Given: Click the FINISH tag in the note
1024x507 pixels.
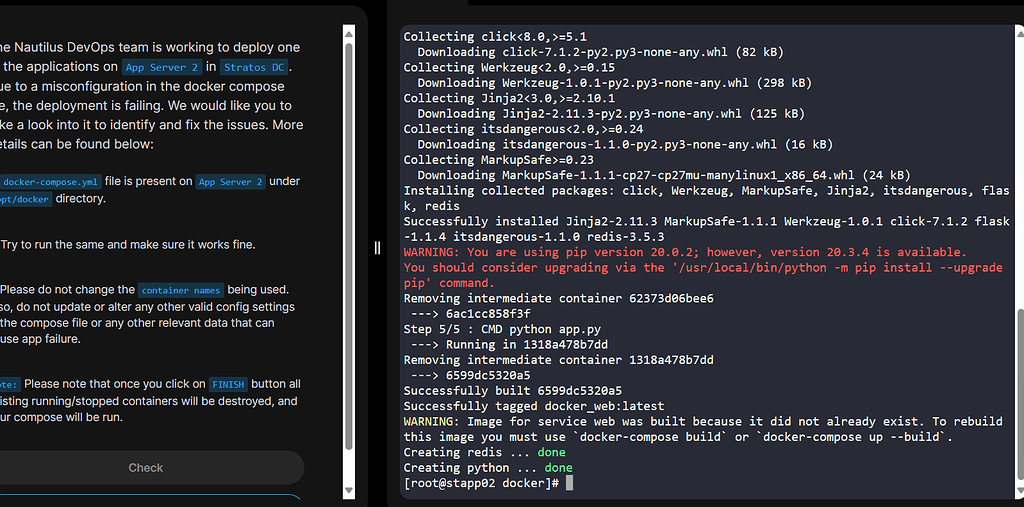Looking at the screenshot, I should (228, 384).
